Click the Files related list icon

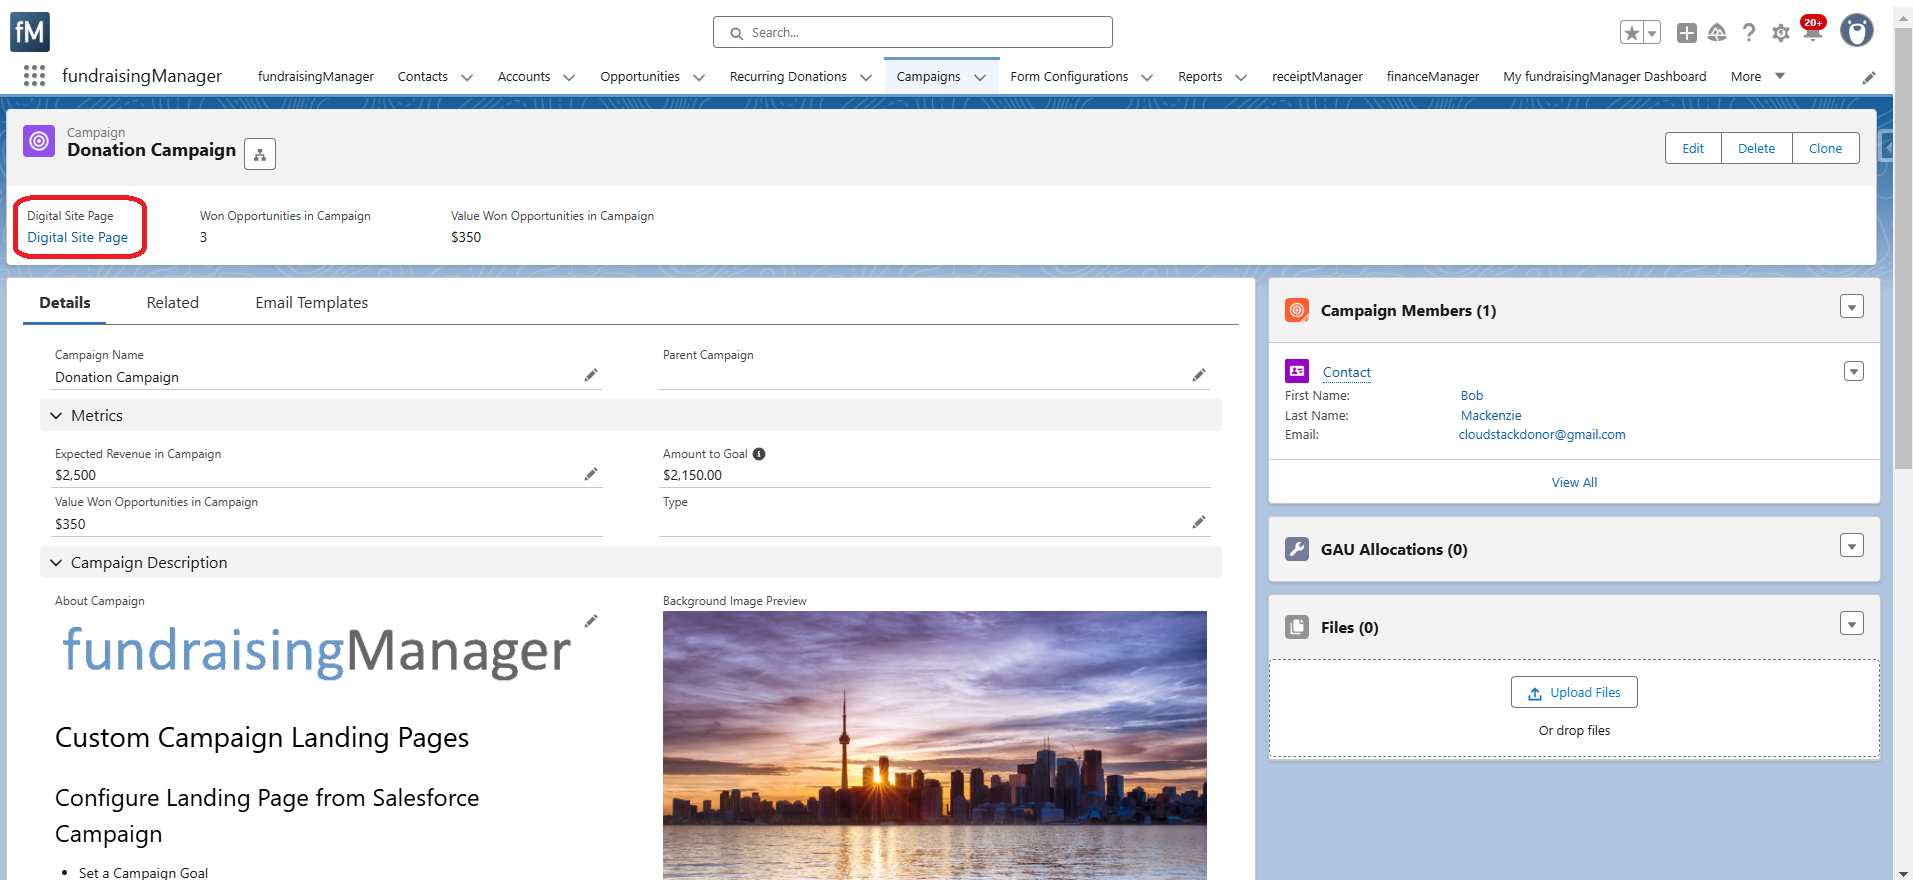tap(1297, 627)
